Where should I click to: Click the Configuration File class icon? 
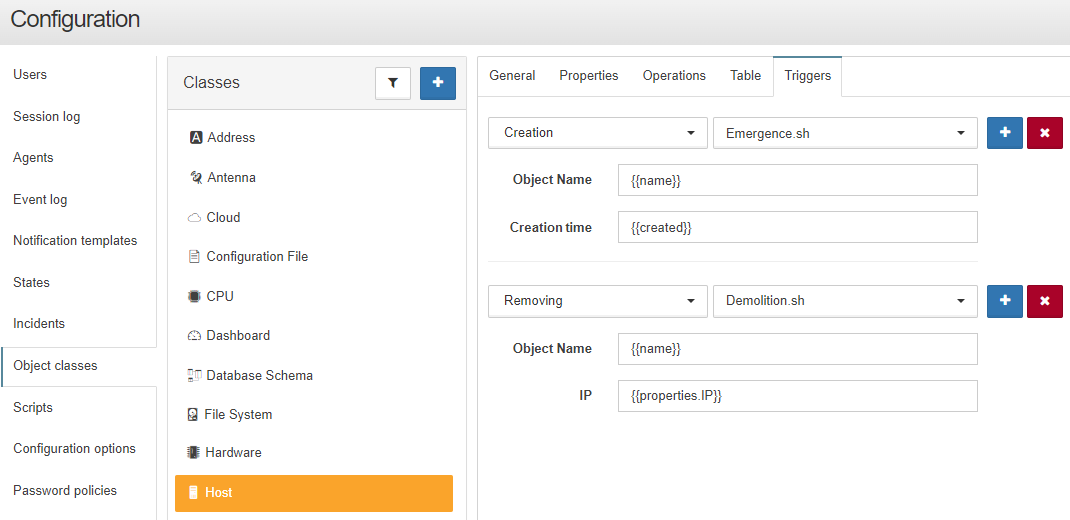click(x=194, y=257)
